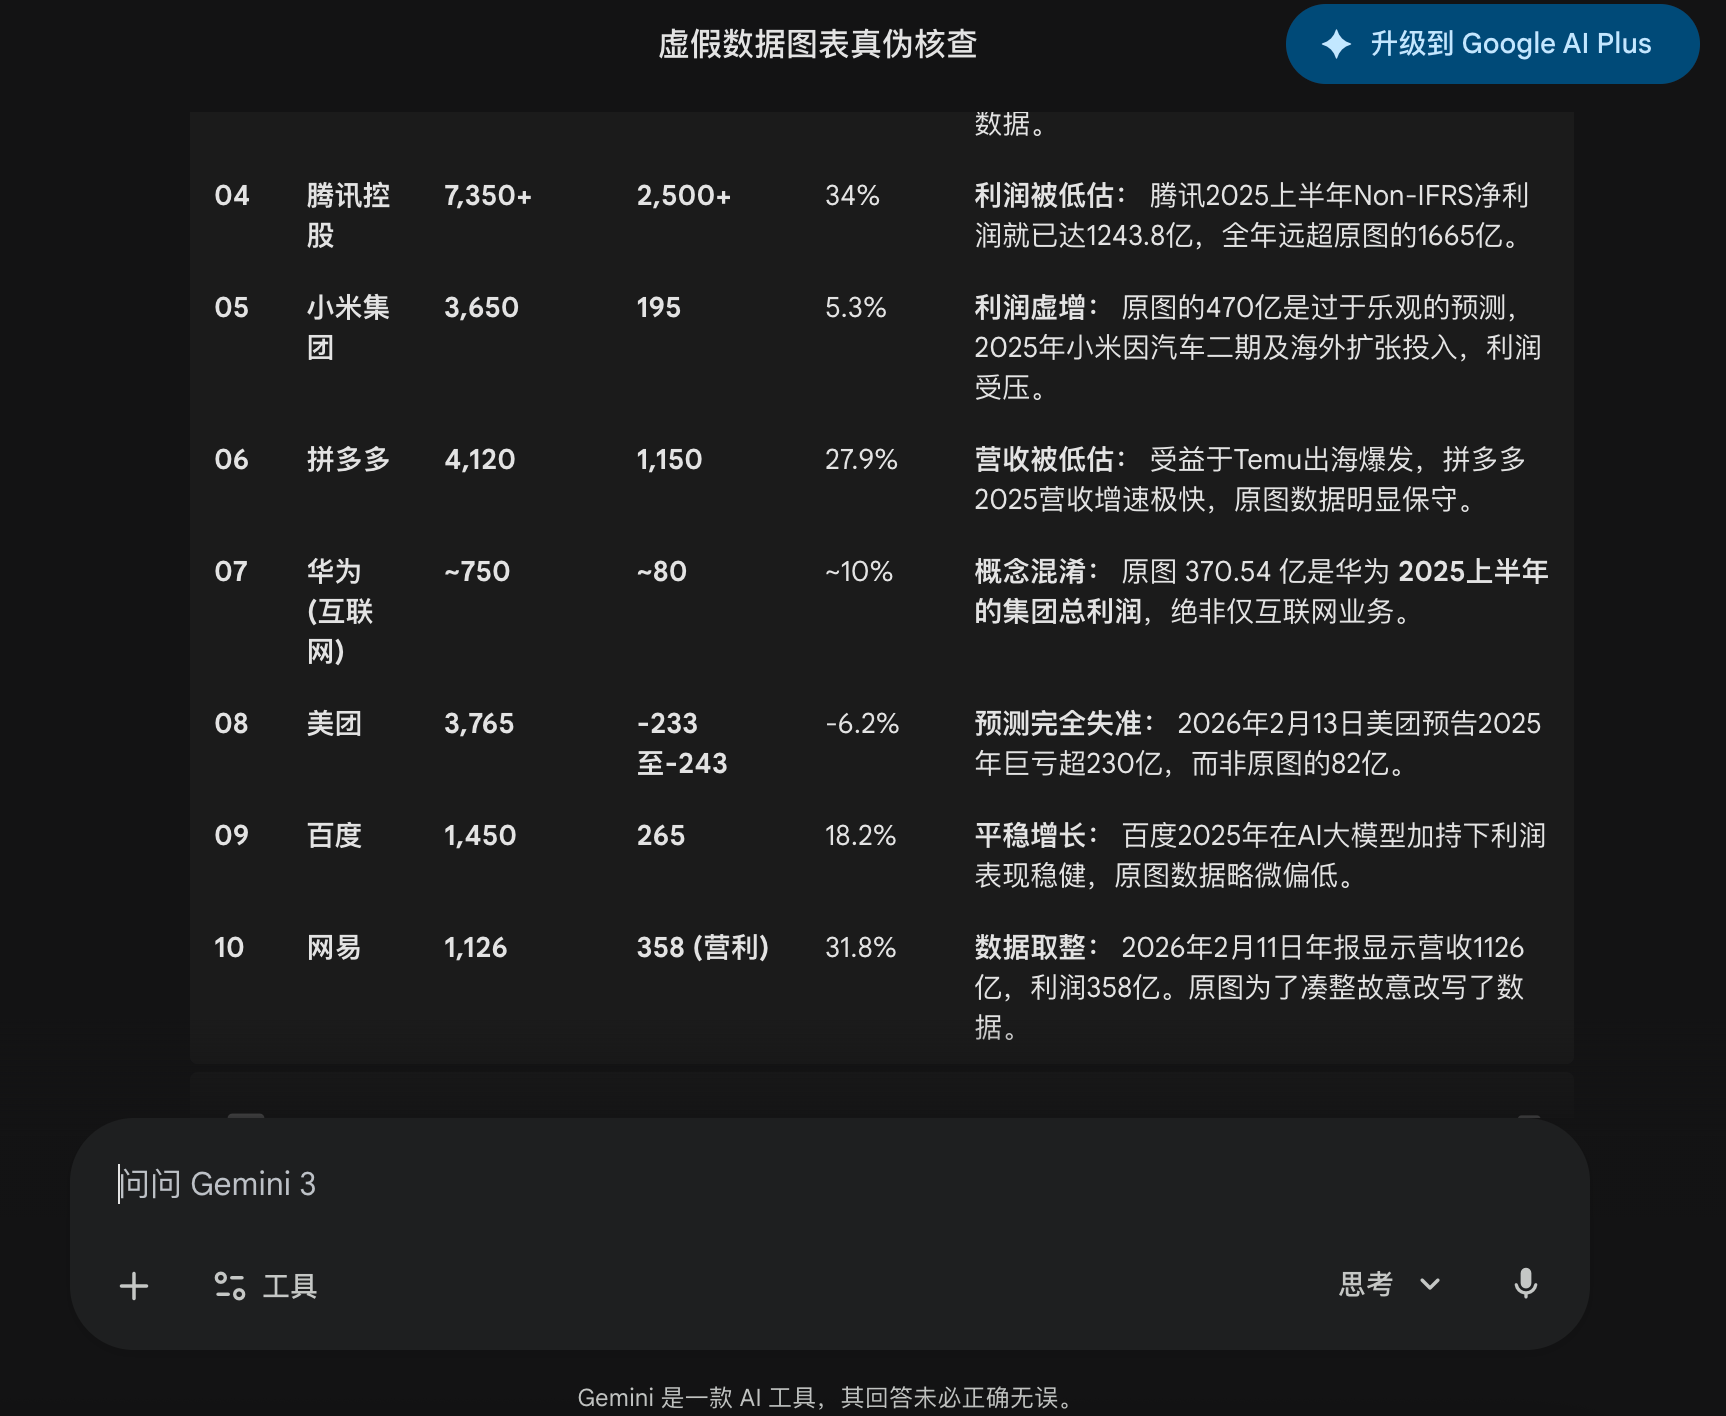
Task: Focus the 问问 Gemini 3 input field
Action: pyautogui.click(x=830, y=1184)
